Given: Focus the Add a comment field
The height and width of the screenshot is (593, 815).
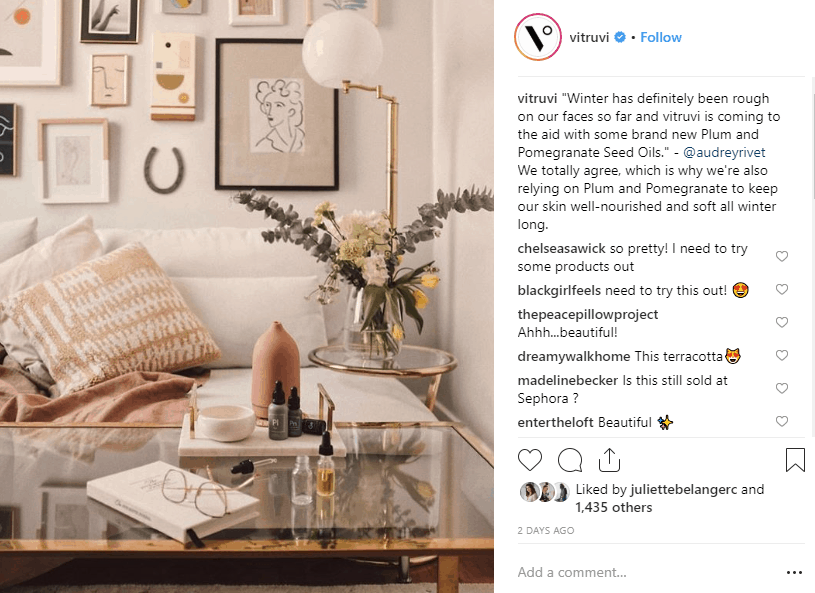Looking at the screenshot, I should (x=647, y=572).
